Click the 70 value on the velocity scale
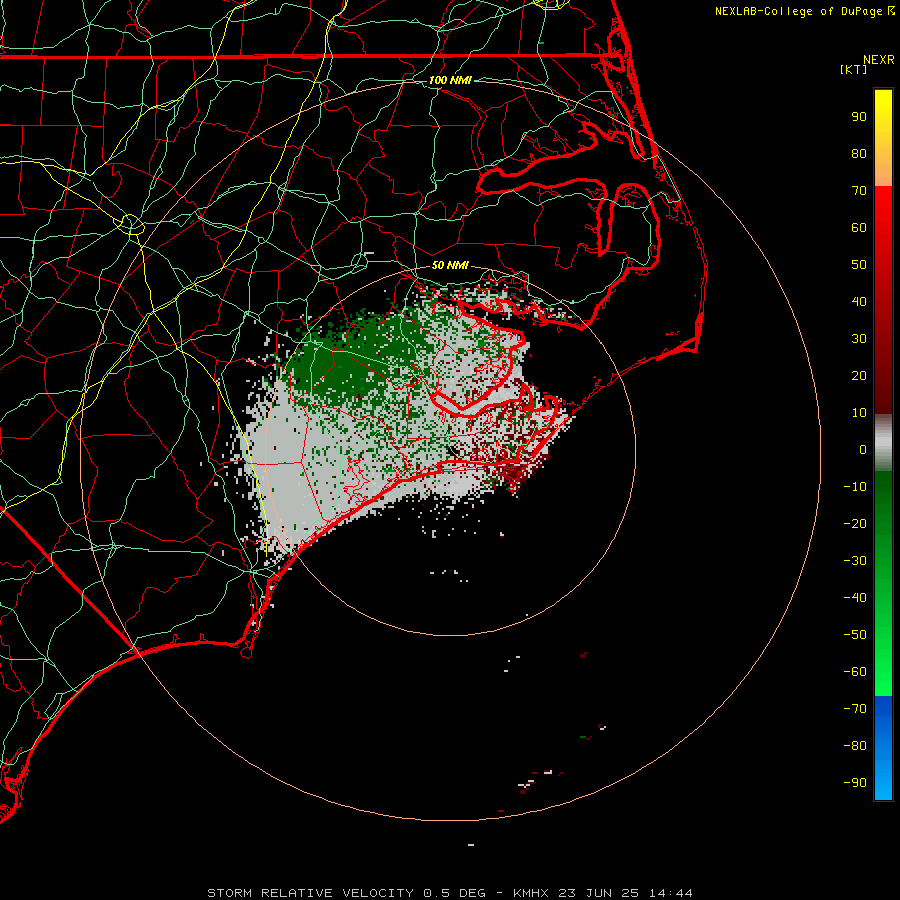900x900 pixels. click(x=859, y=191)
